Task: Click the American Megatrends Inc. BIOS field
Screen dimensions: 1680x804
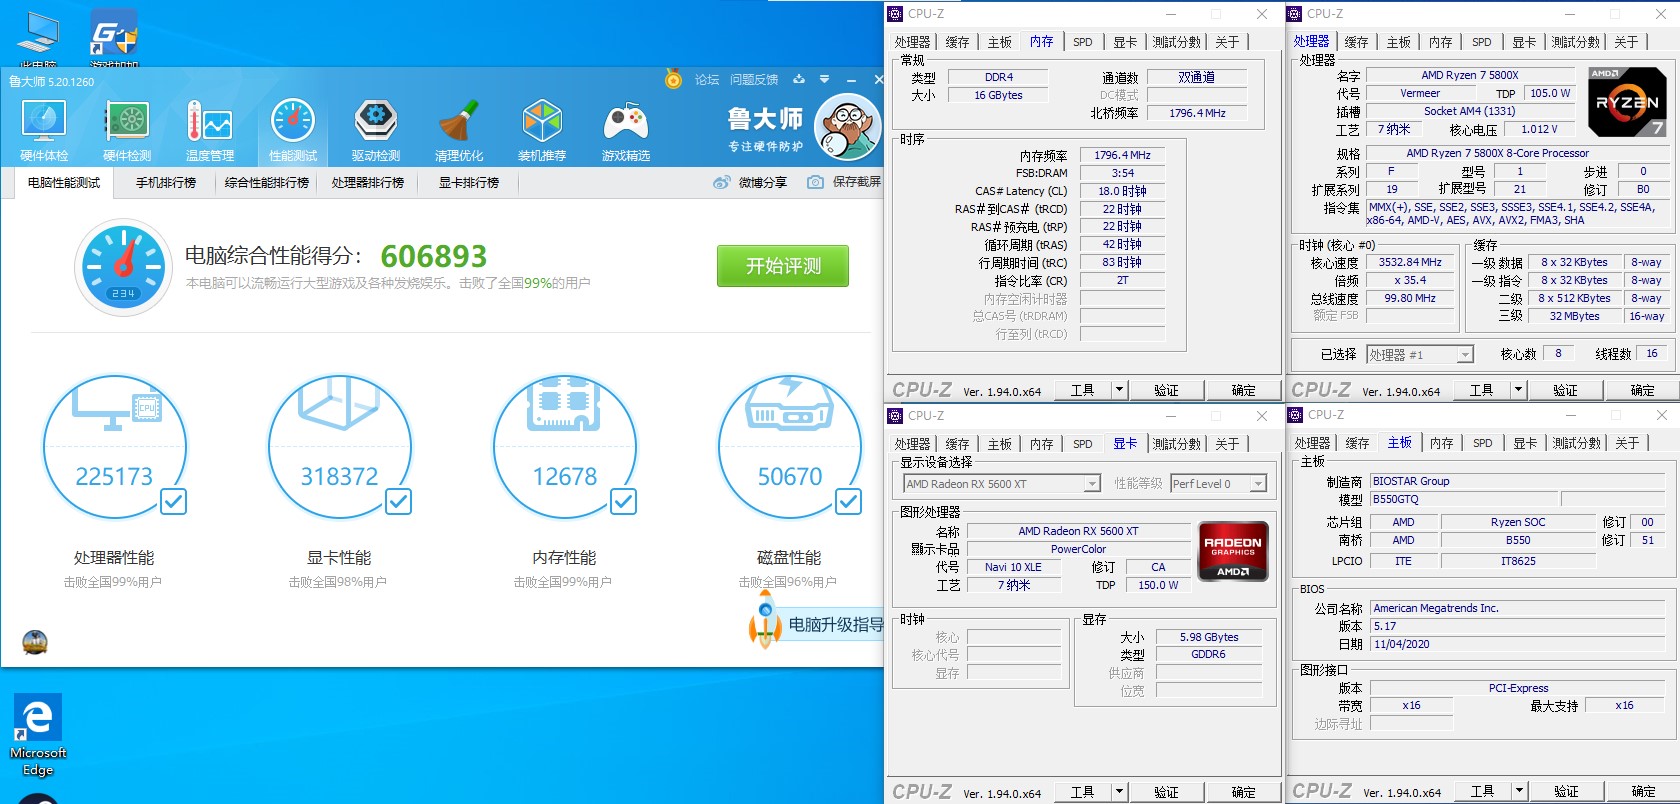Action: (x=1518, y=608)
